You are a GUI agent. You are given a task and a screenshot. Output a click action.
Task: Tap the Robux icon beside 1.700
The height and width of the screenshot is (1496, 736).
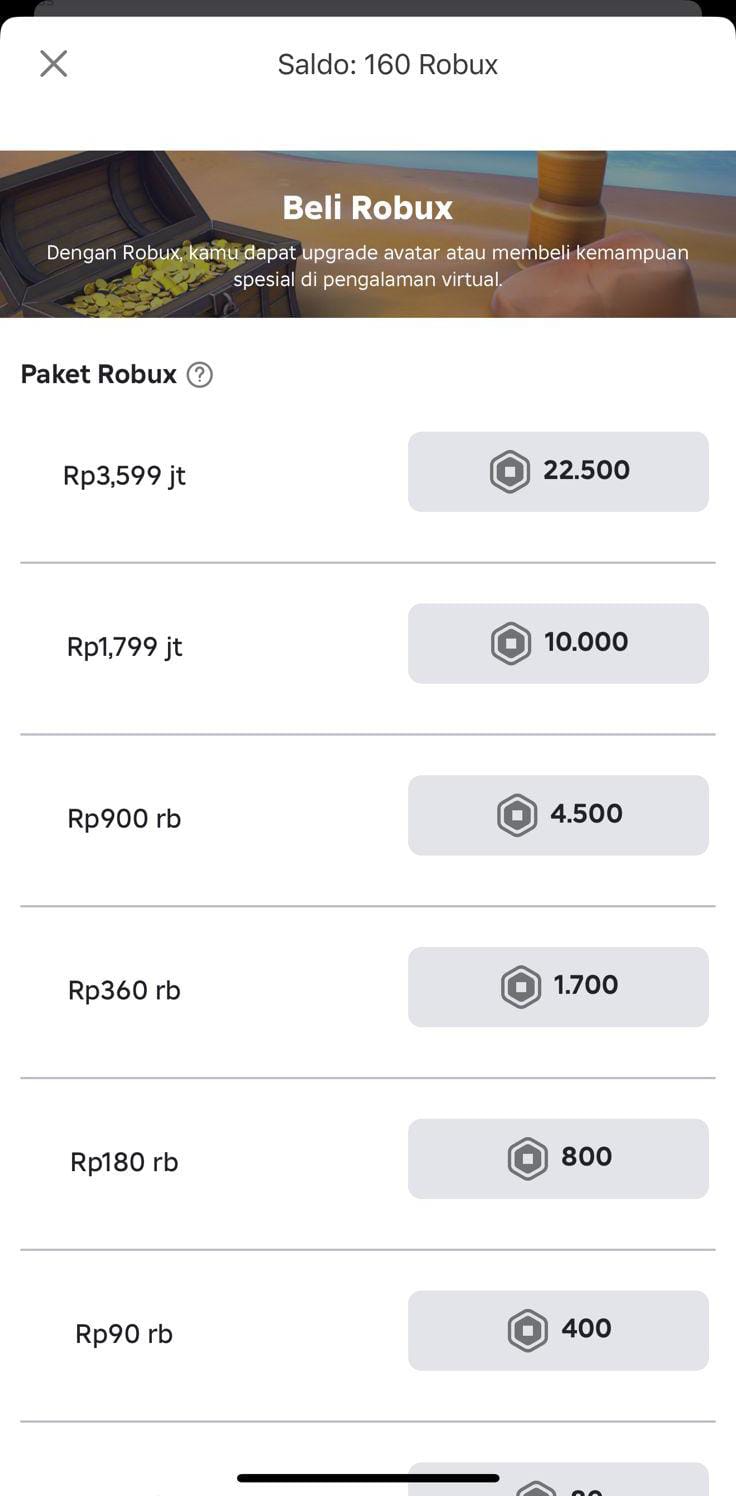coord(521,987)
